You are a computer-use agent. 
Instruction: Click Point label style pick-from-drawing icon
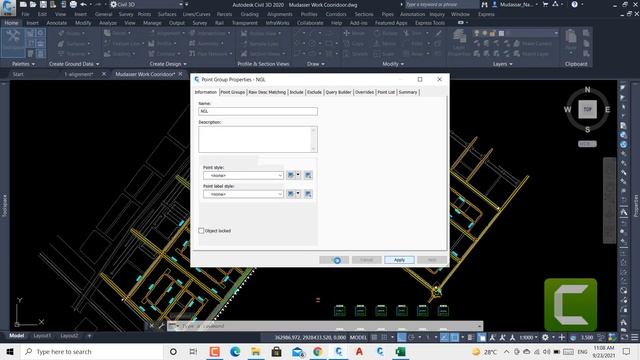coord(308,194)
